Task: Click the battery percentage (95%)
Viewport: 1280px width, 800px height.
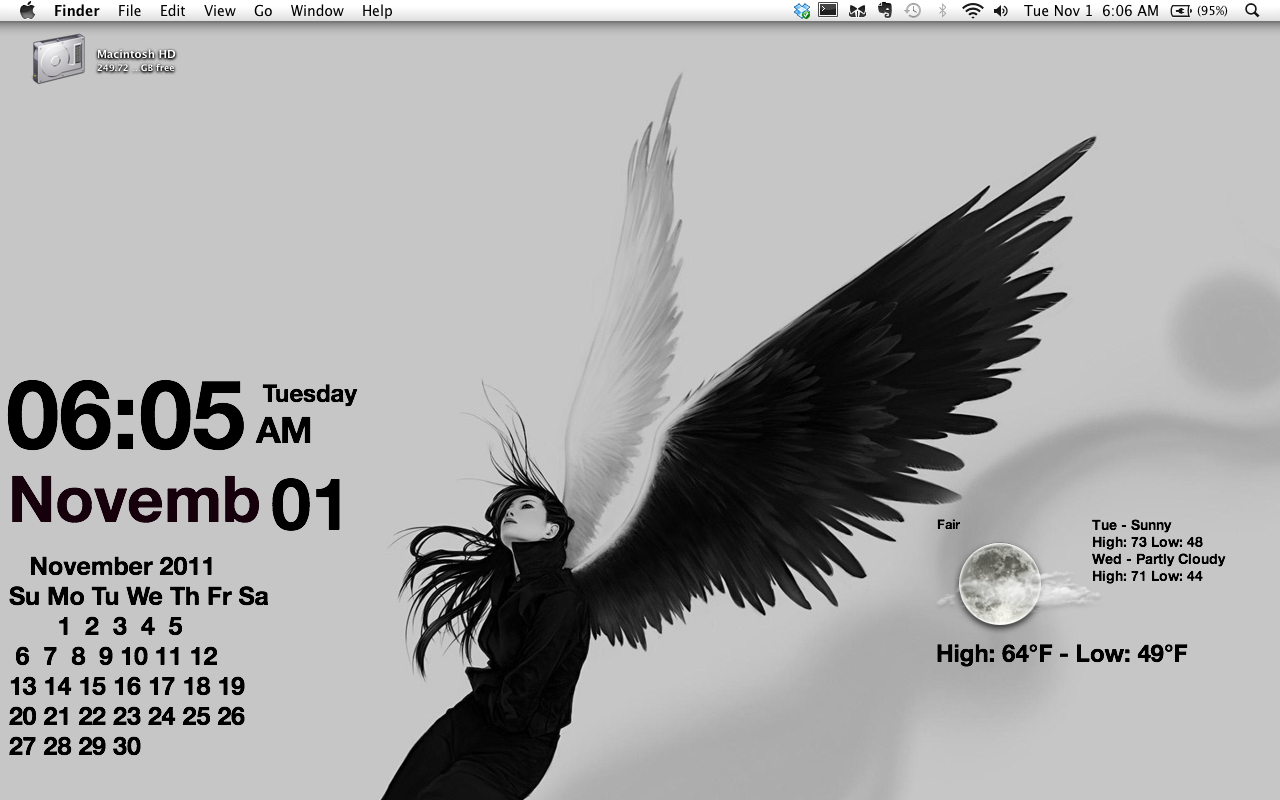Action: pos(1212,11)
